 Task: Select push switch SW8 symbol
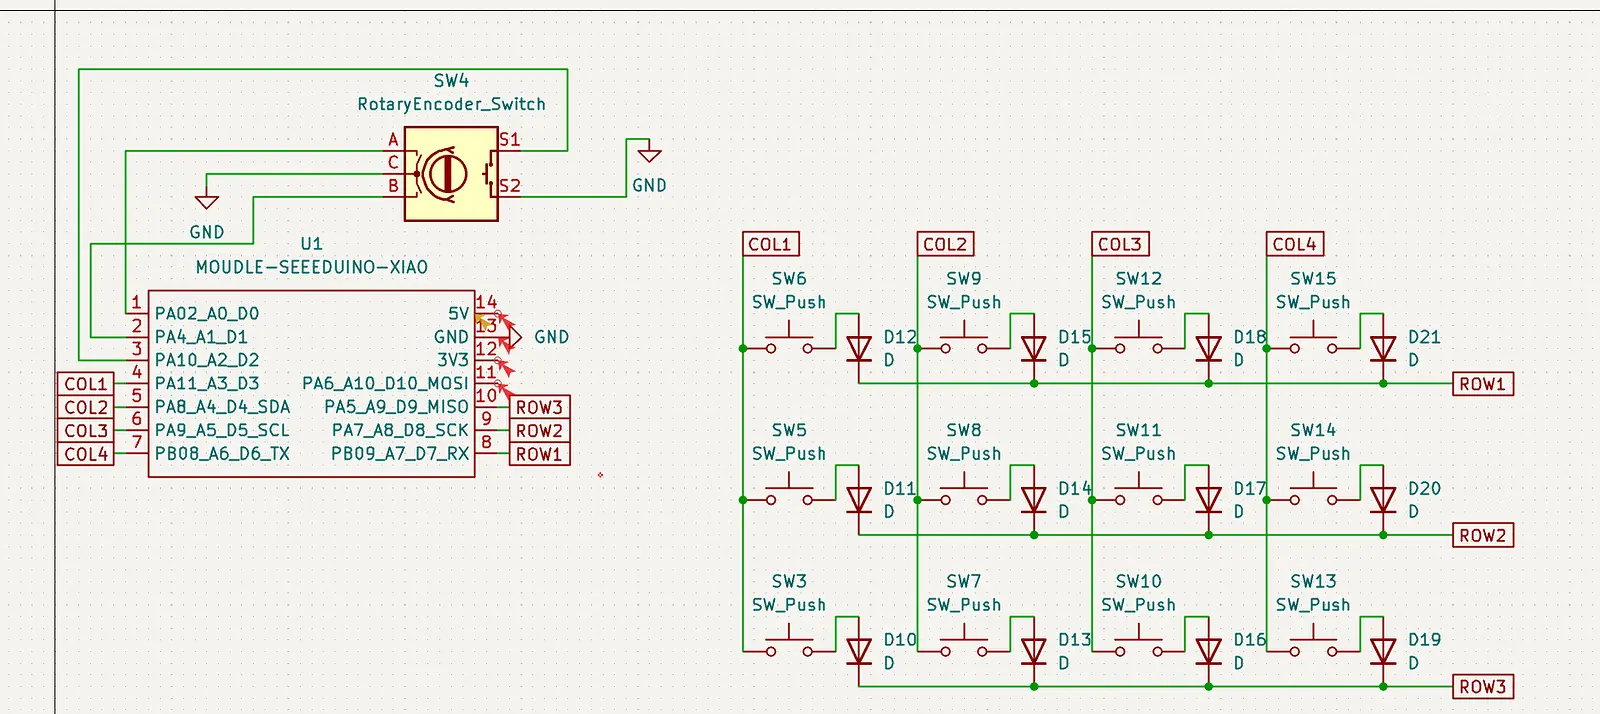[x=964, y=491]
